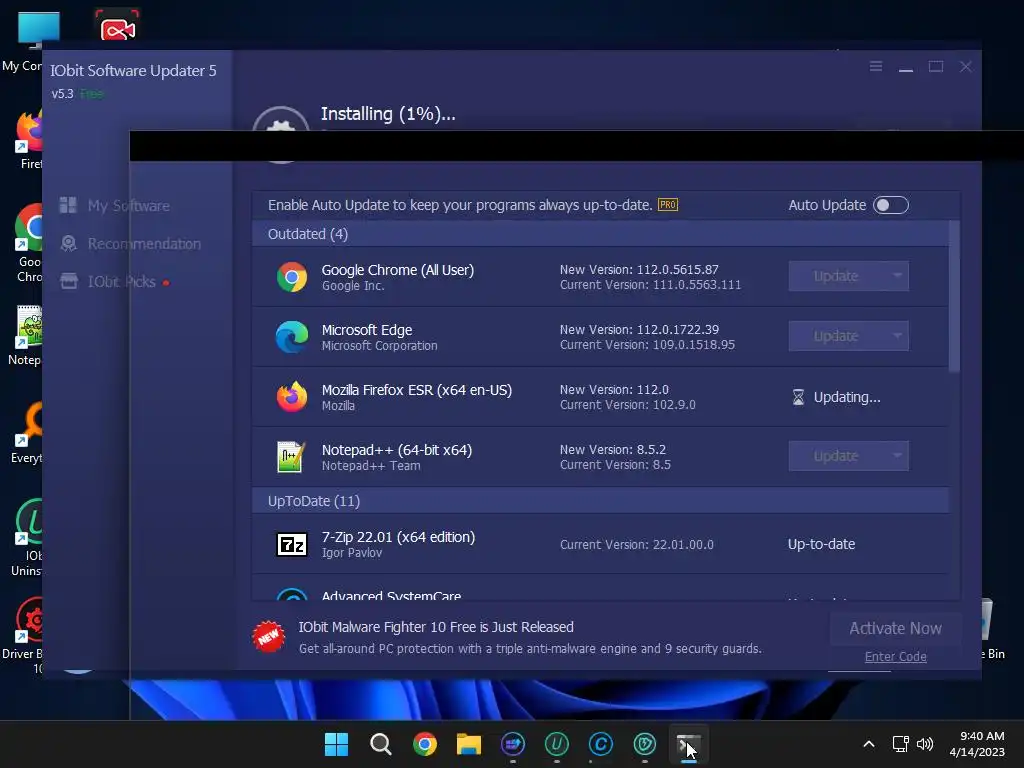This screenshot has height=768, width=1024.
Task: Open IObit Uninstaller green U taskbar icon
Action: click(556, 744)
